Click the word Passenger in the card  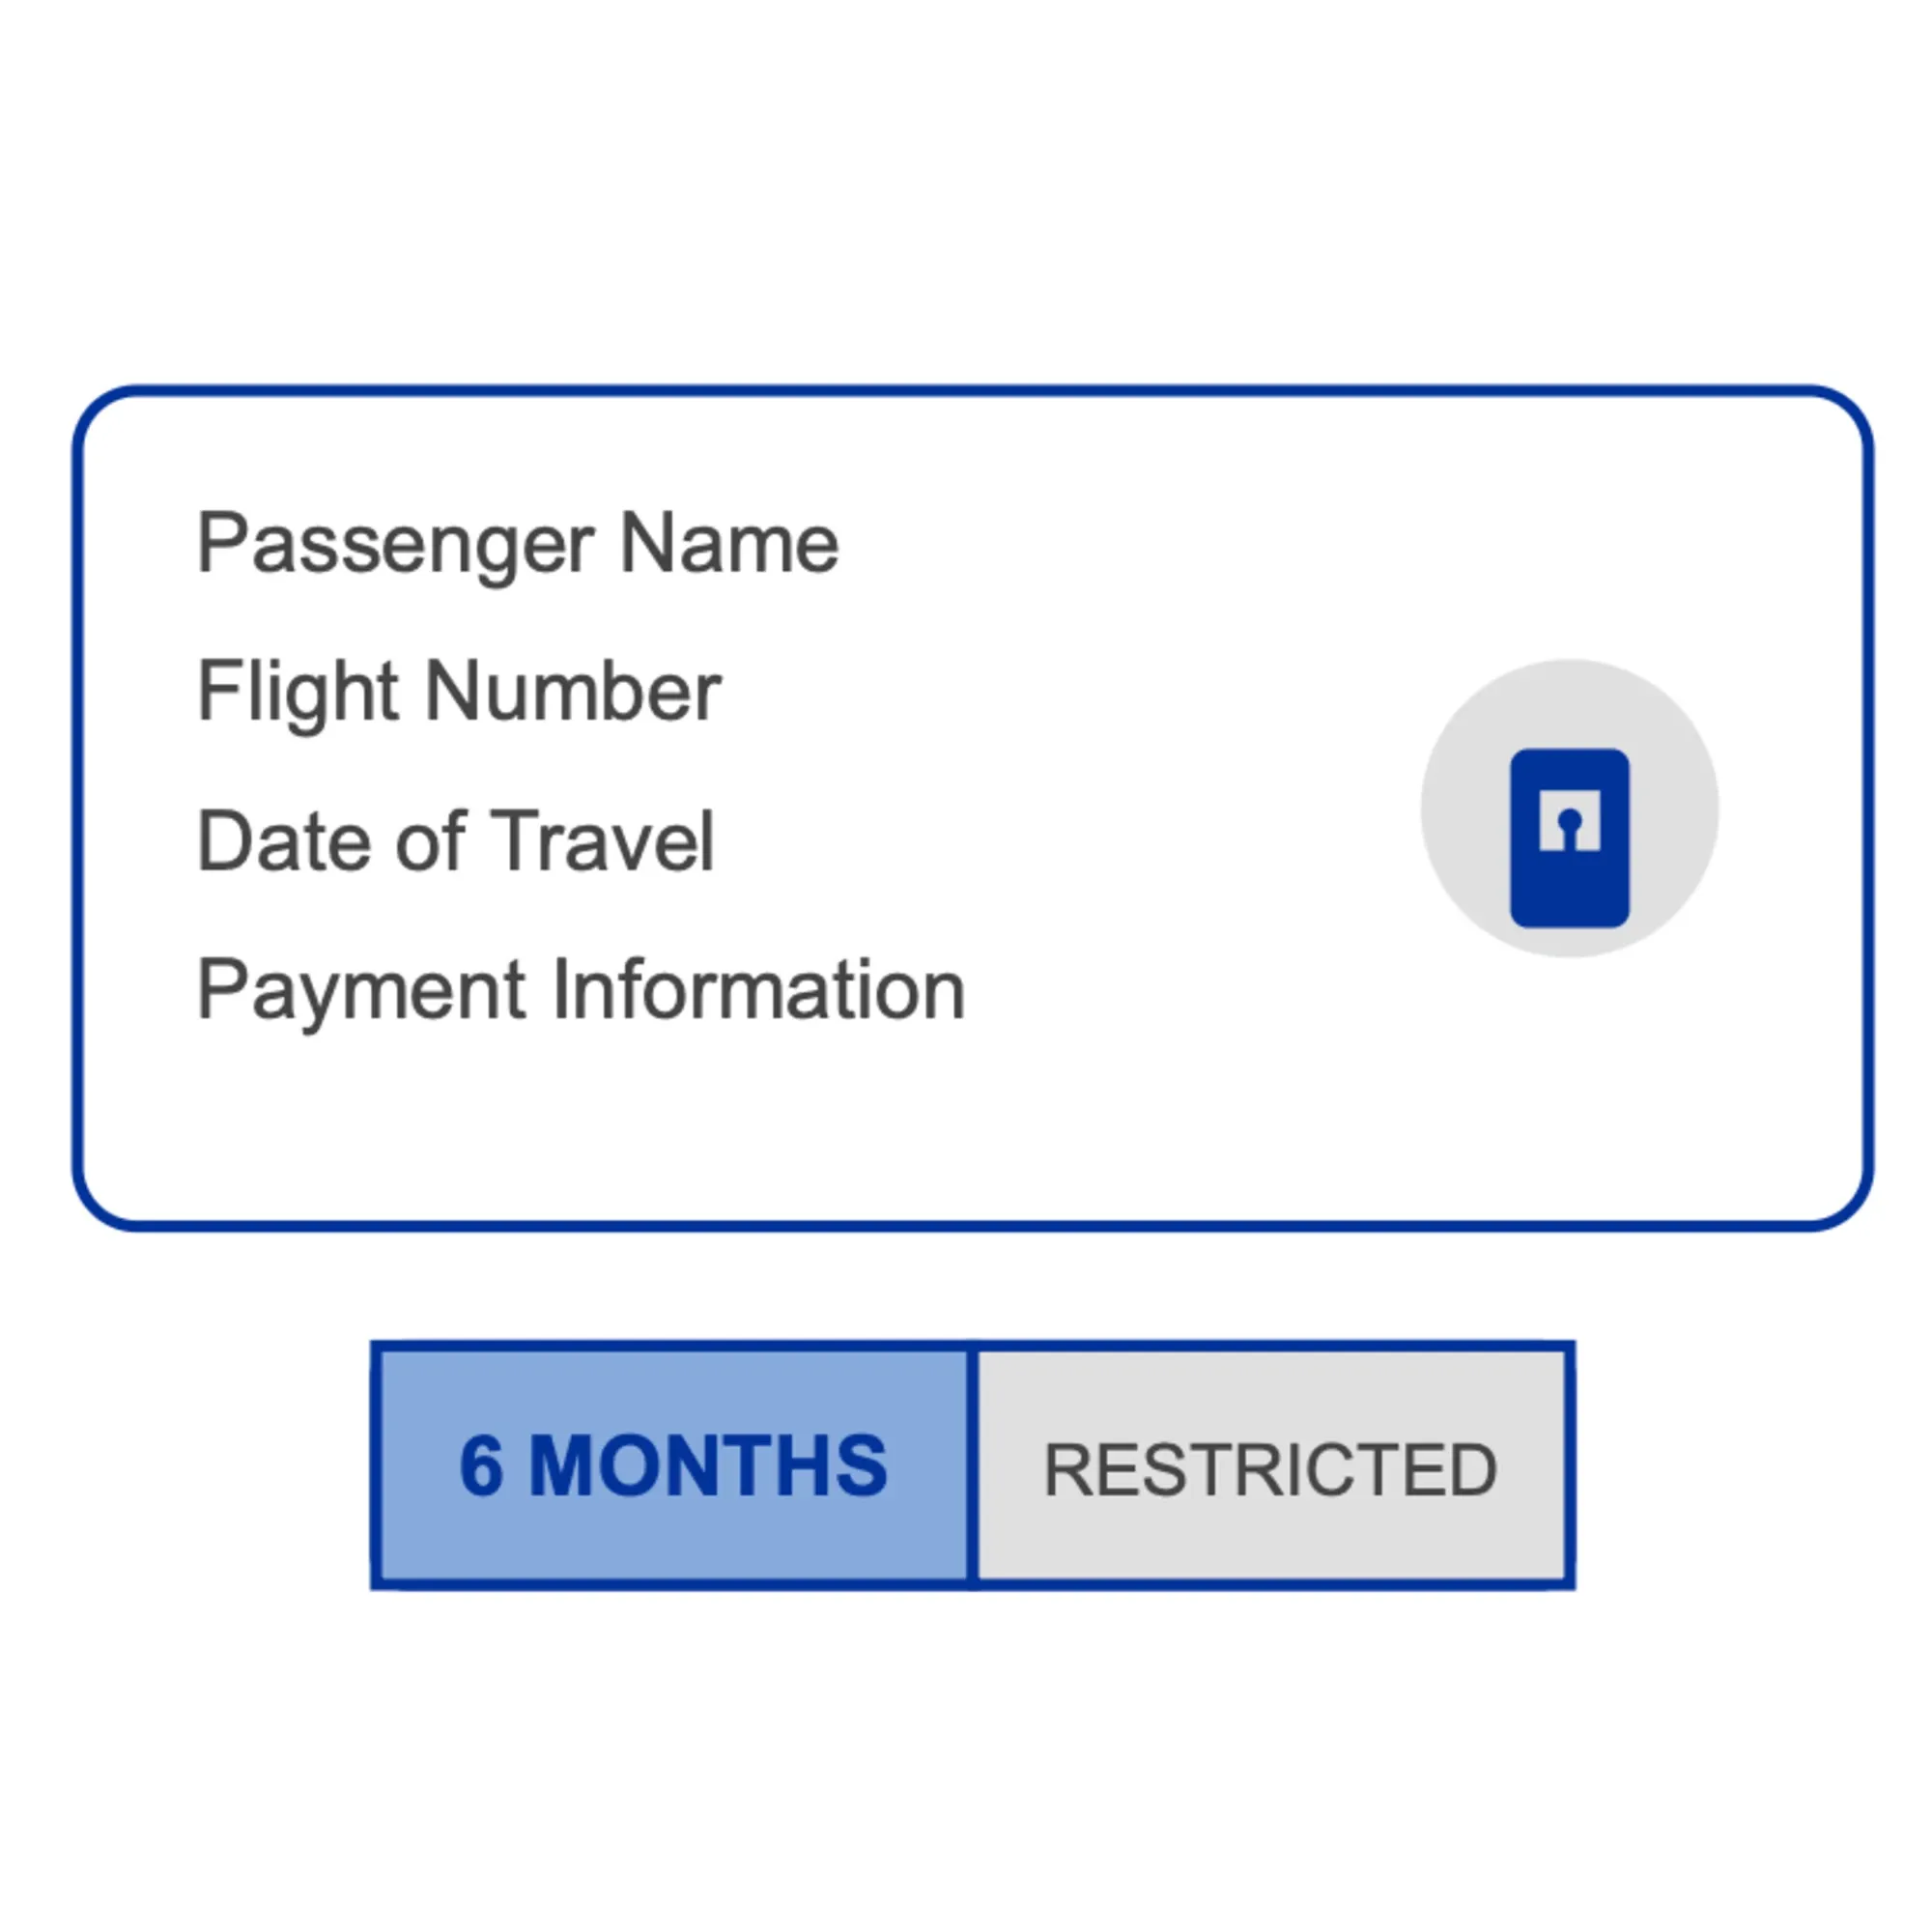[396, 545]
